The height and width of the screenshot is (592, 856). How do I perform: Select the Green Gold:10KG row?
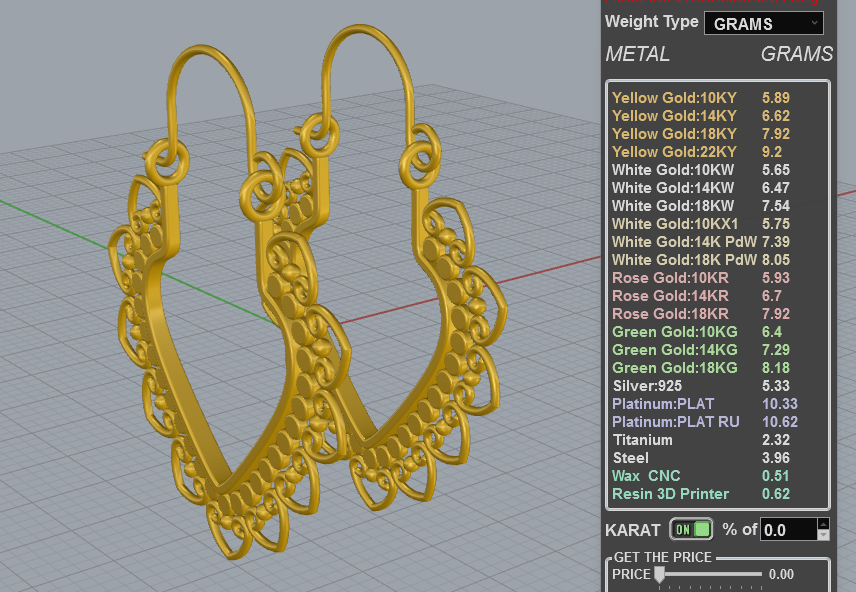(x=718, y=332)
